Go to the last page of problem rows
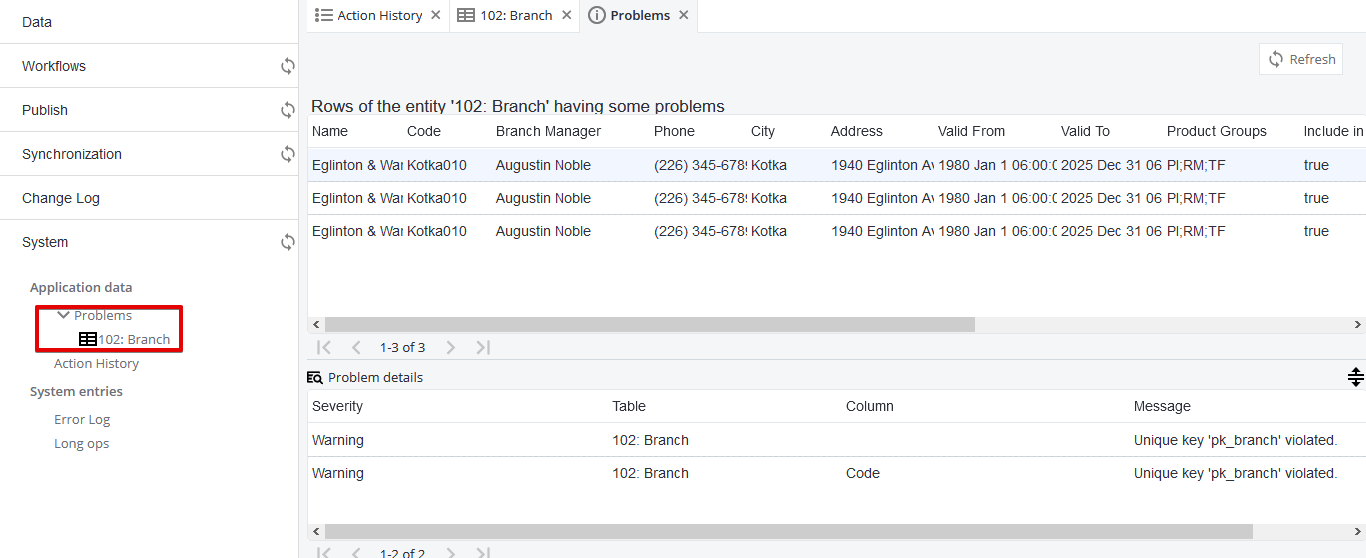 pos(483,347)
